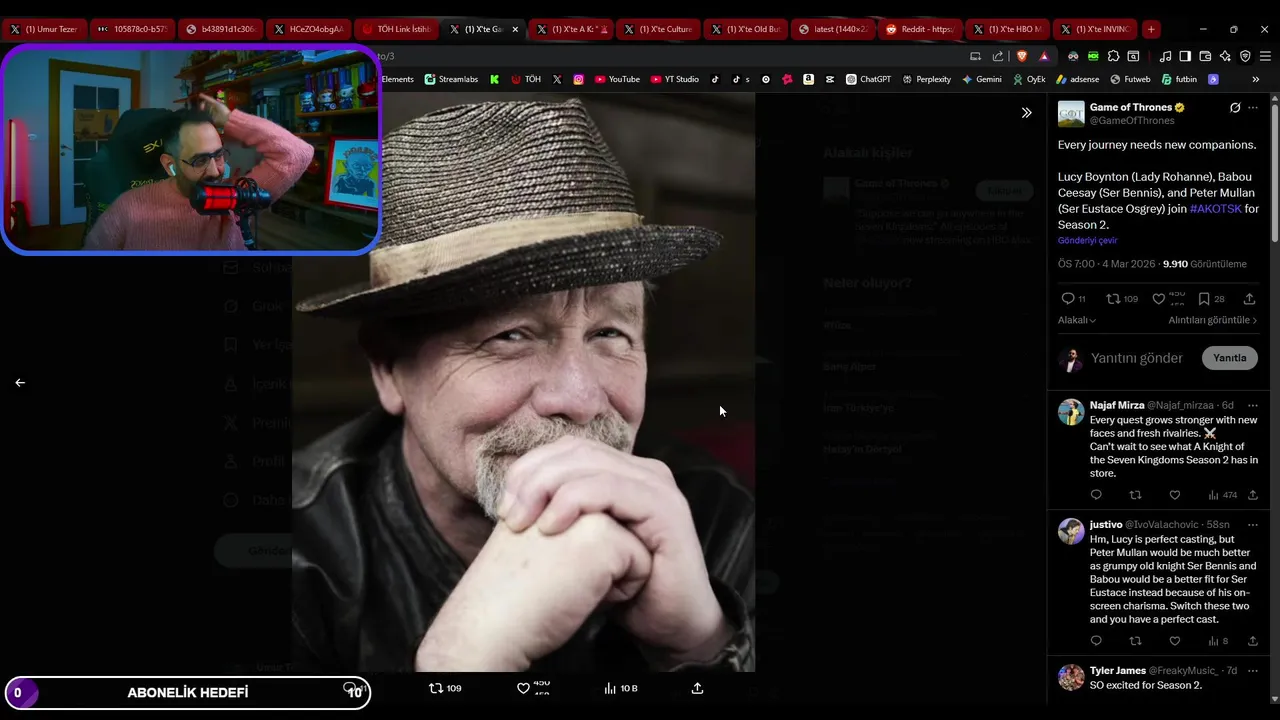Share page icon in the address bar
Viewport: 1280px width, 720px height.
(x=997, y=56)
